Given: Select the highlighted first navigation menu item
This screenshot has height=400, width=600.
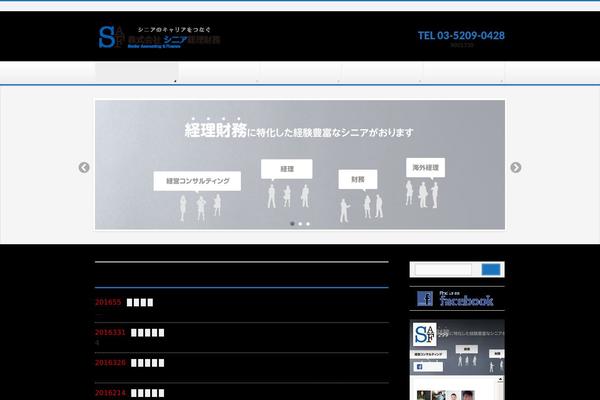Looking at the screenshot, I should point(137,73).
